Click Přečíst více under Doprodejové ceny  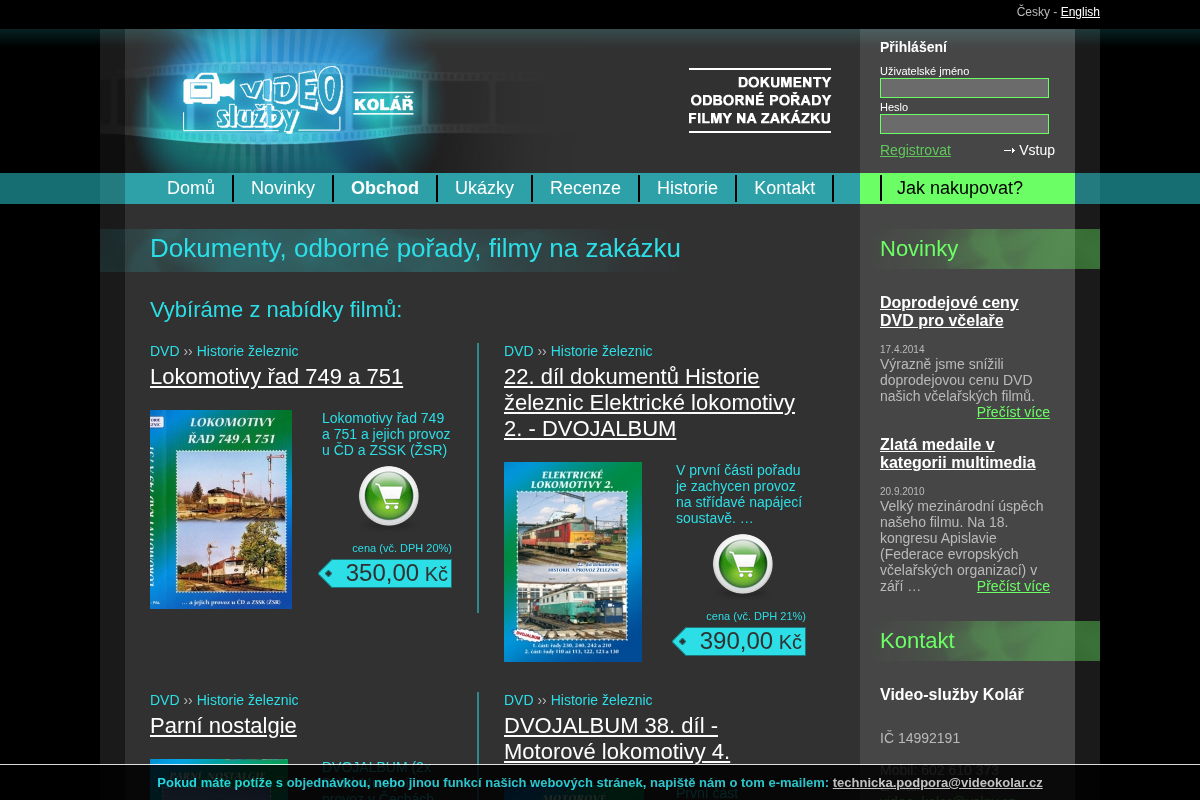(1013, 412)
